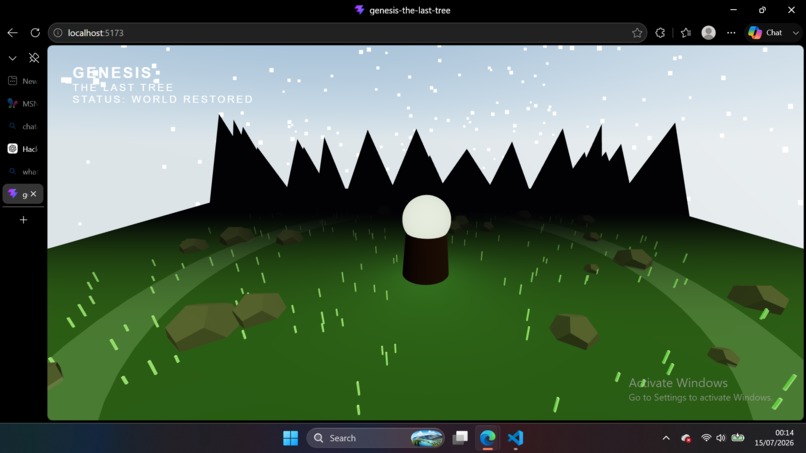Expand the Chat button dropdown arrow
The image size is (806, 453).
tap(796, 33)
